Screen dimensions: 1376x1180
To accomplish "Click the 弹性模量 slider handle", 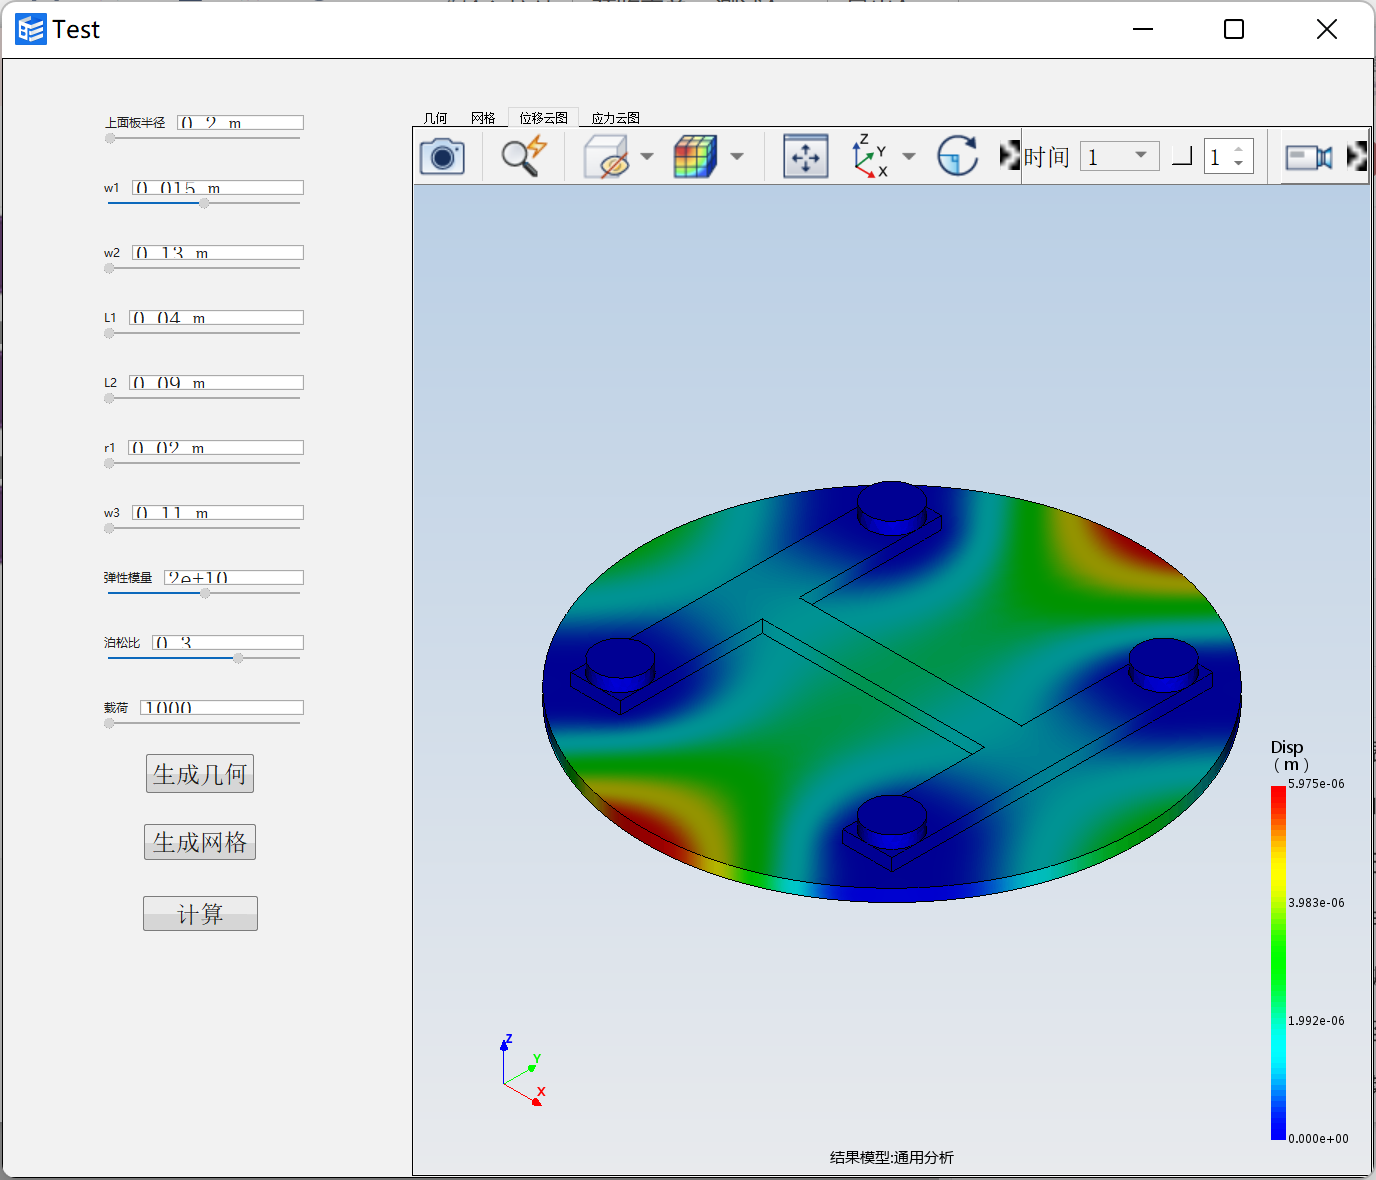I will pyautogui.click(x=205, y=593).
